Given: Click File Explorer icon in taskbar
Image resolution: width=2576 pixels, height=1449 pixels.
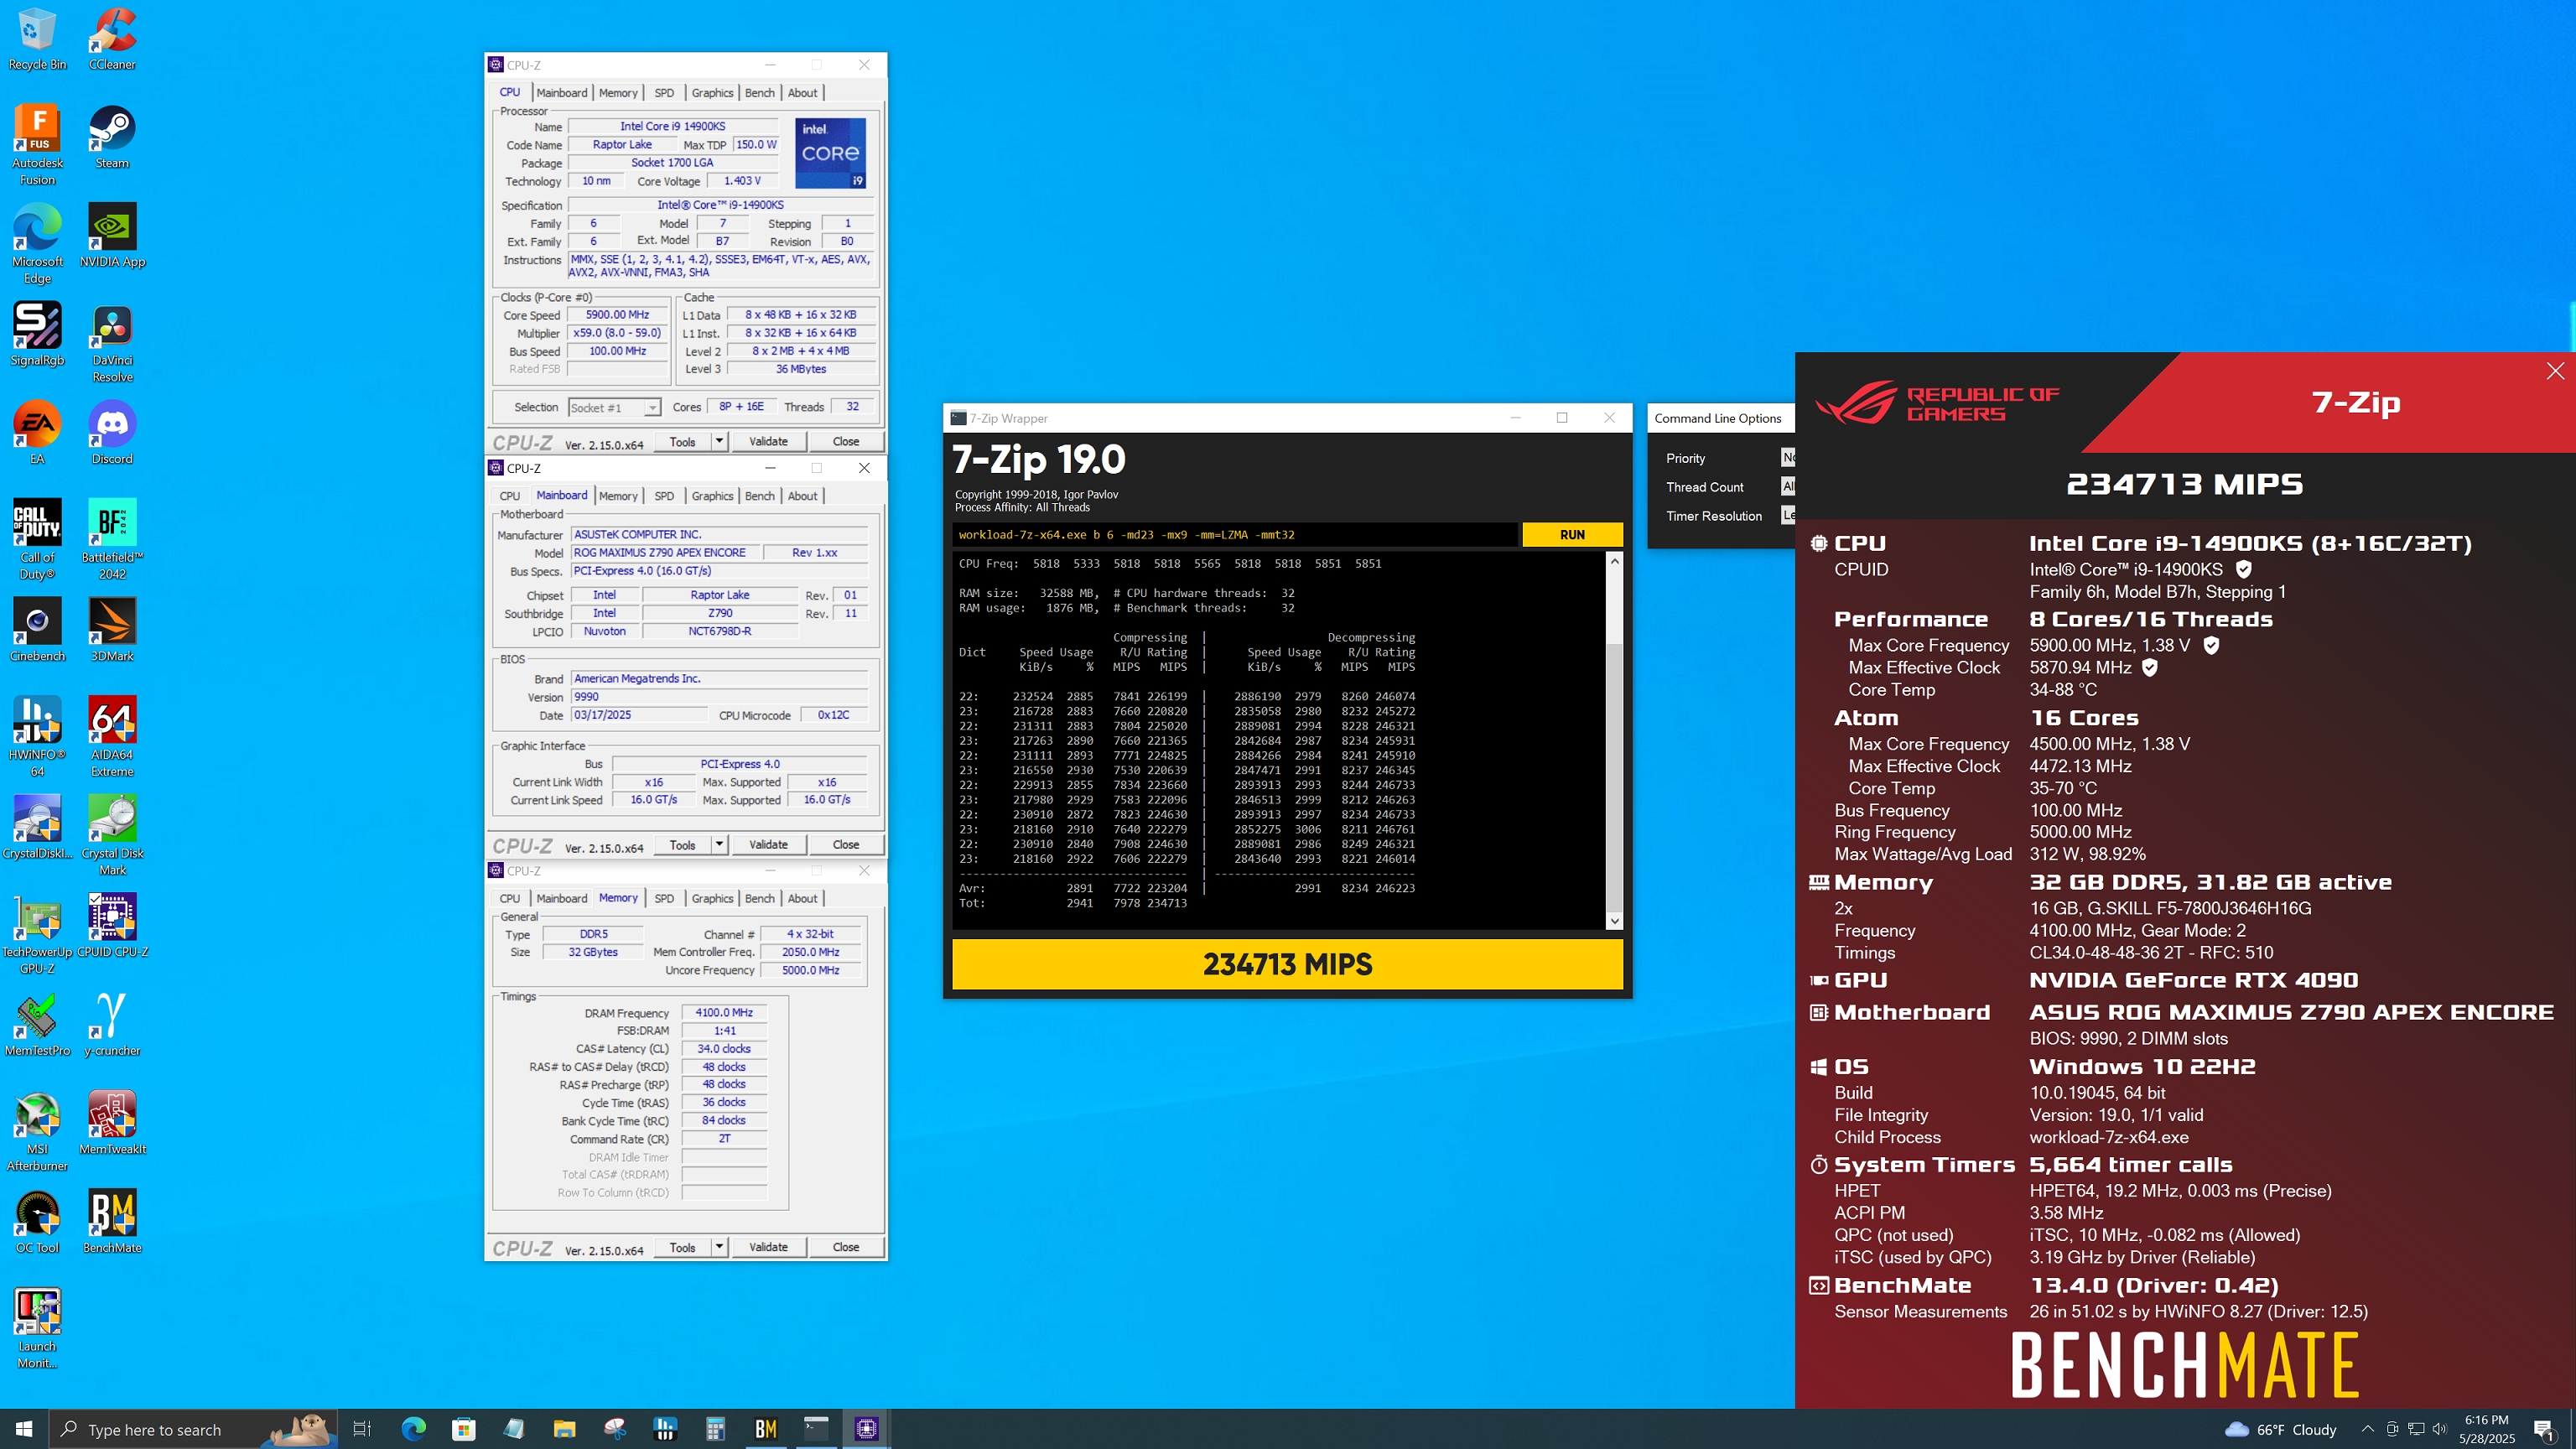Looking at the screenshot, I should 564,1429.
